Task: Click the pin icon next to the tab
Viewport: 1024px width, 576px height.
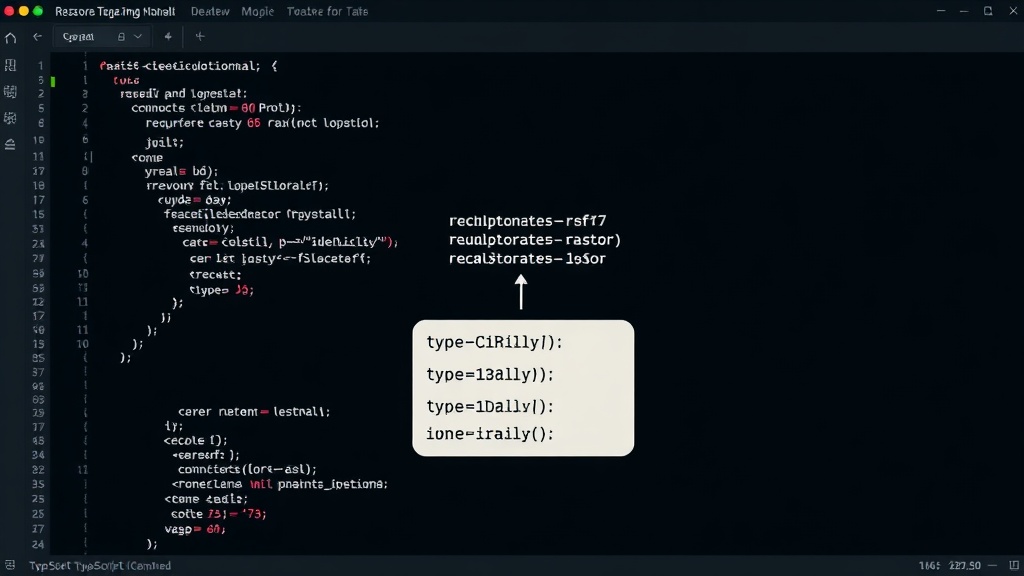Action: (168, 37)
